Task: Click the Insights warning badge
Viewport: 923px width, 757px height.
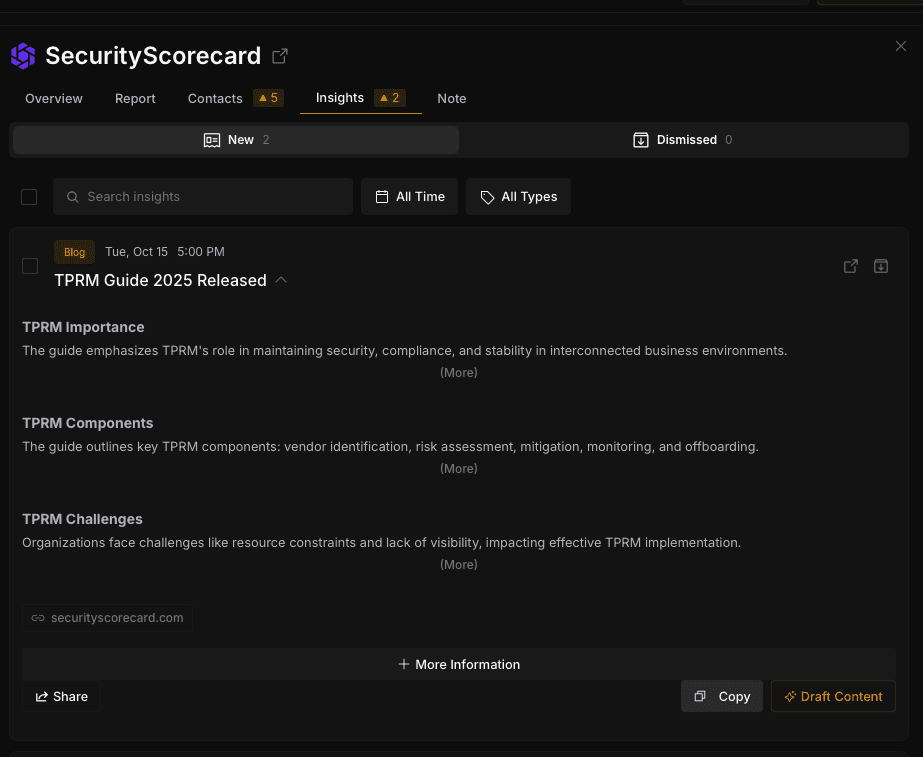Action: (x=389, y=98)
